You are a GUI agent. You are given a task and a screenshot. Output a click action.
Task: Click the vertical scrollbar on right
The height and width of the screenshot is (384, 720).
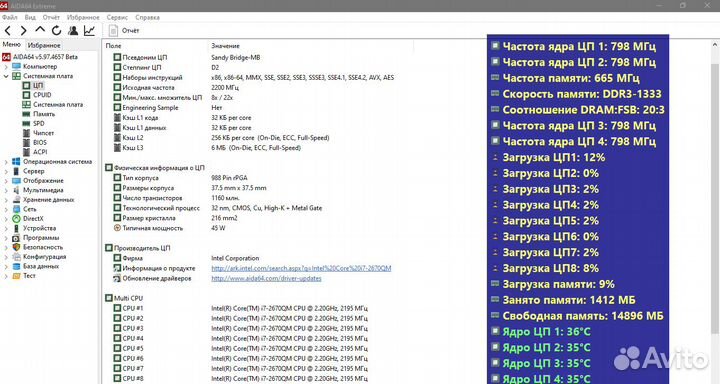pyautogui.click(x=714, y=198)
